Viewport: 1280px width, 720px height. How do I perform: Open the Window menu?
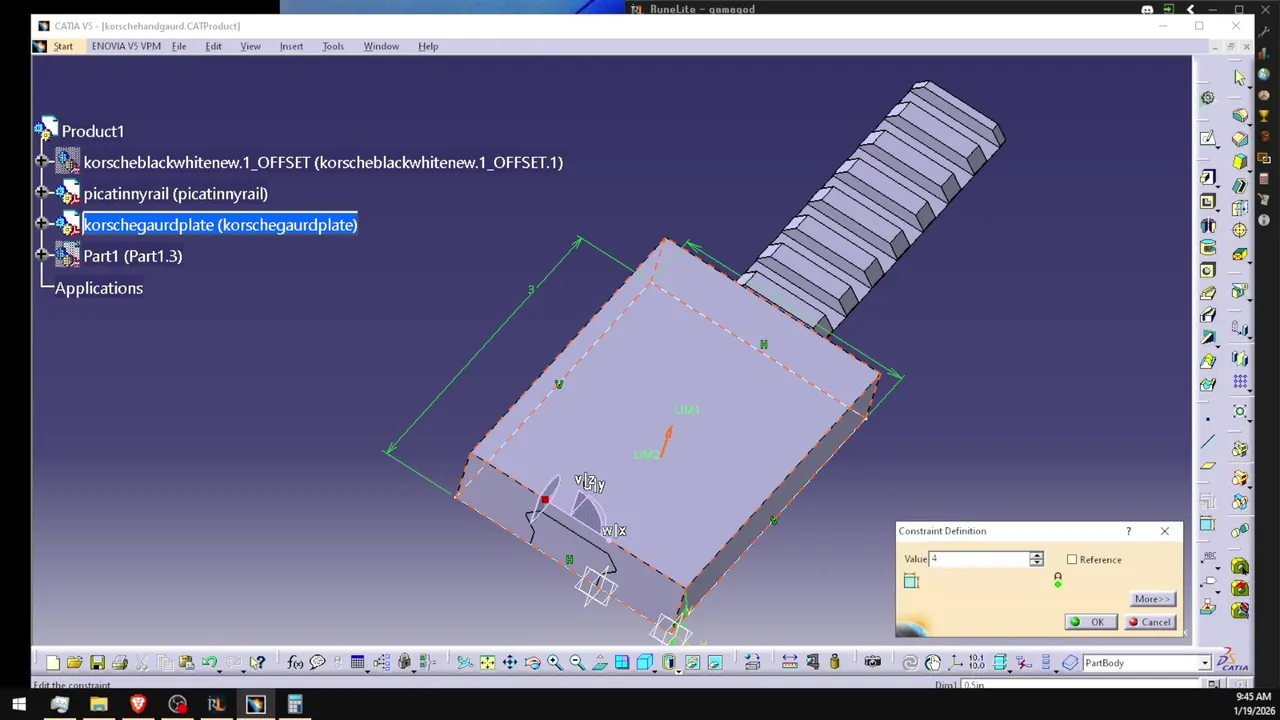pyautogui.click(x=381, y=46)
